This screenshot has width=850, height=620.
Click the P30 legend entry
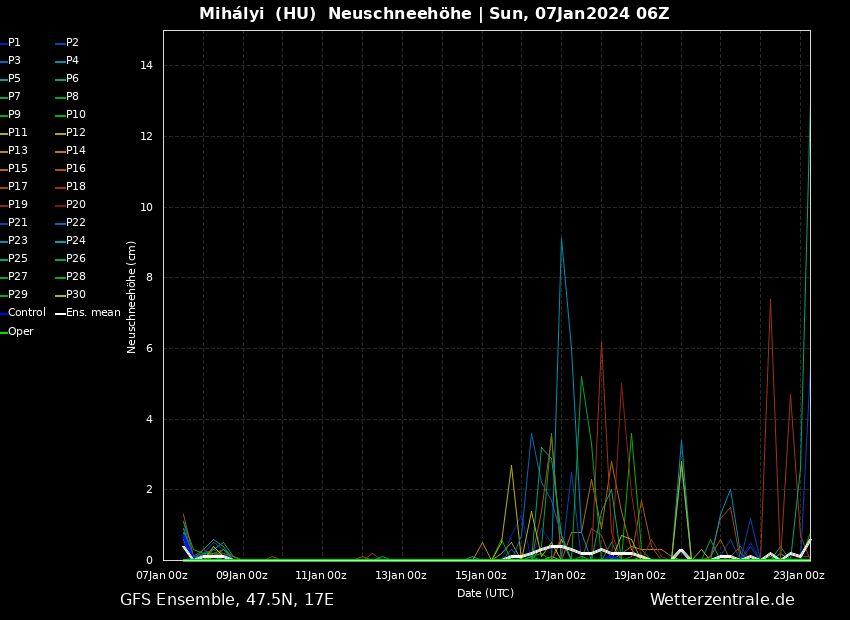pos(75,295)
